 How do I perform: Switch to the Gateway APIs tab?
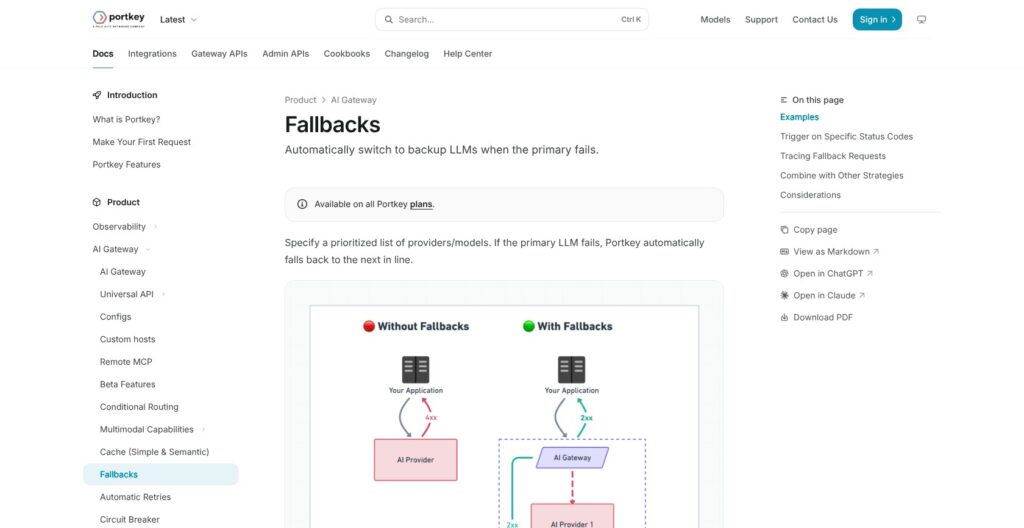click(x=219, y=54)
